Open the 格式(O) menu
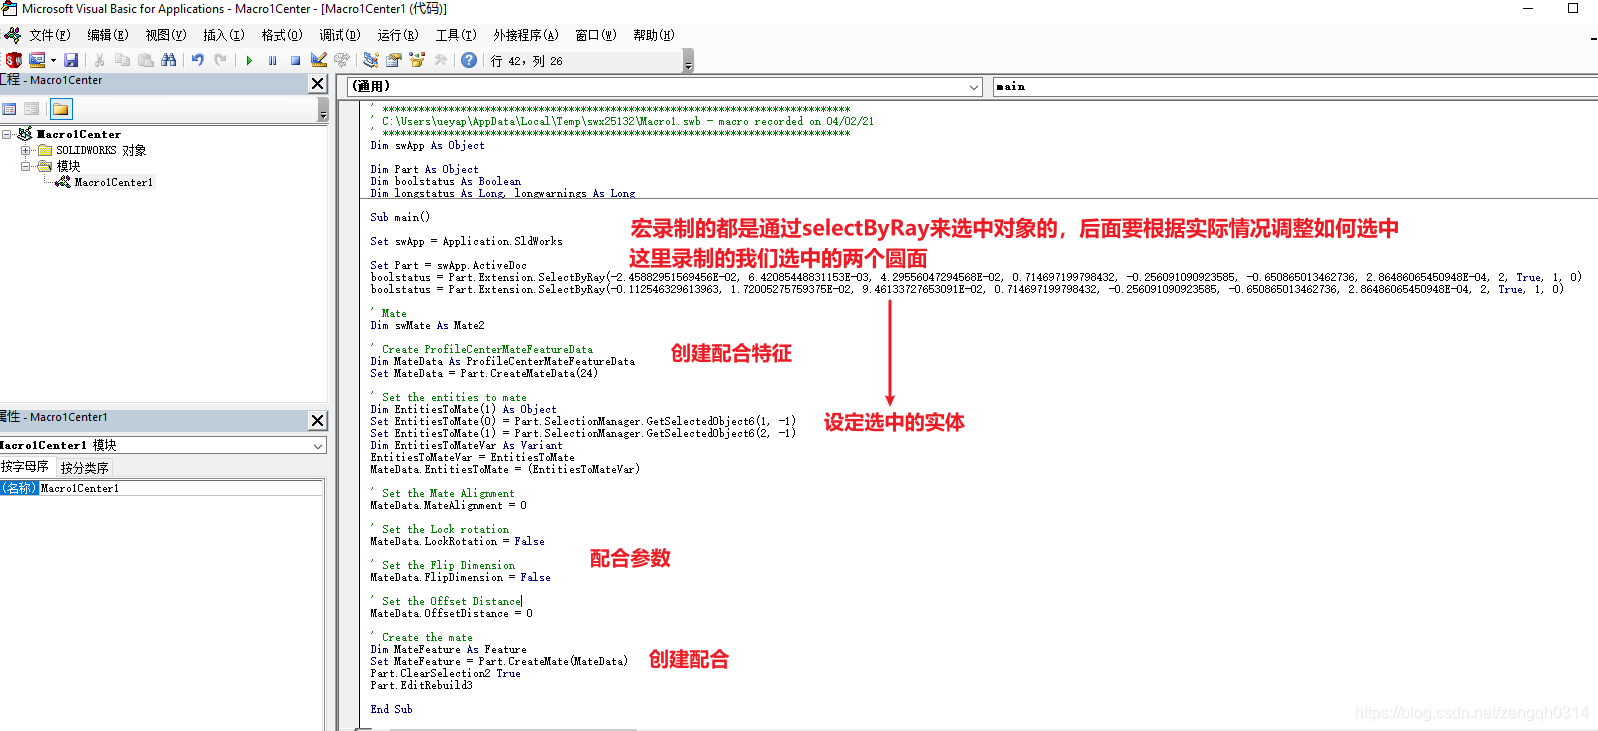This screenshot has width=1598, height=731. coord(281,35)
